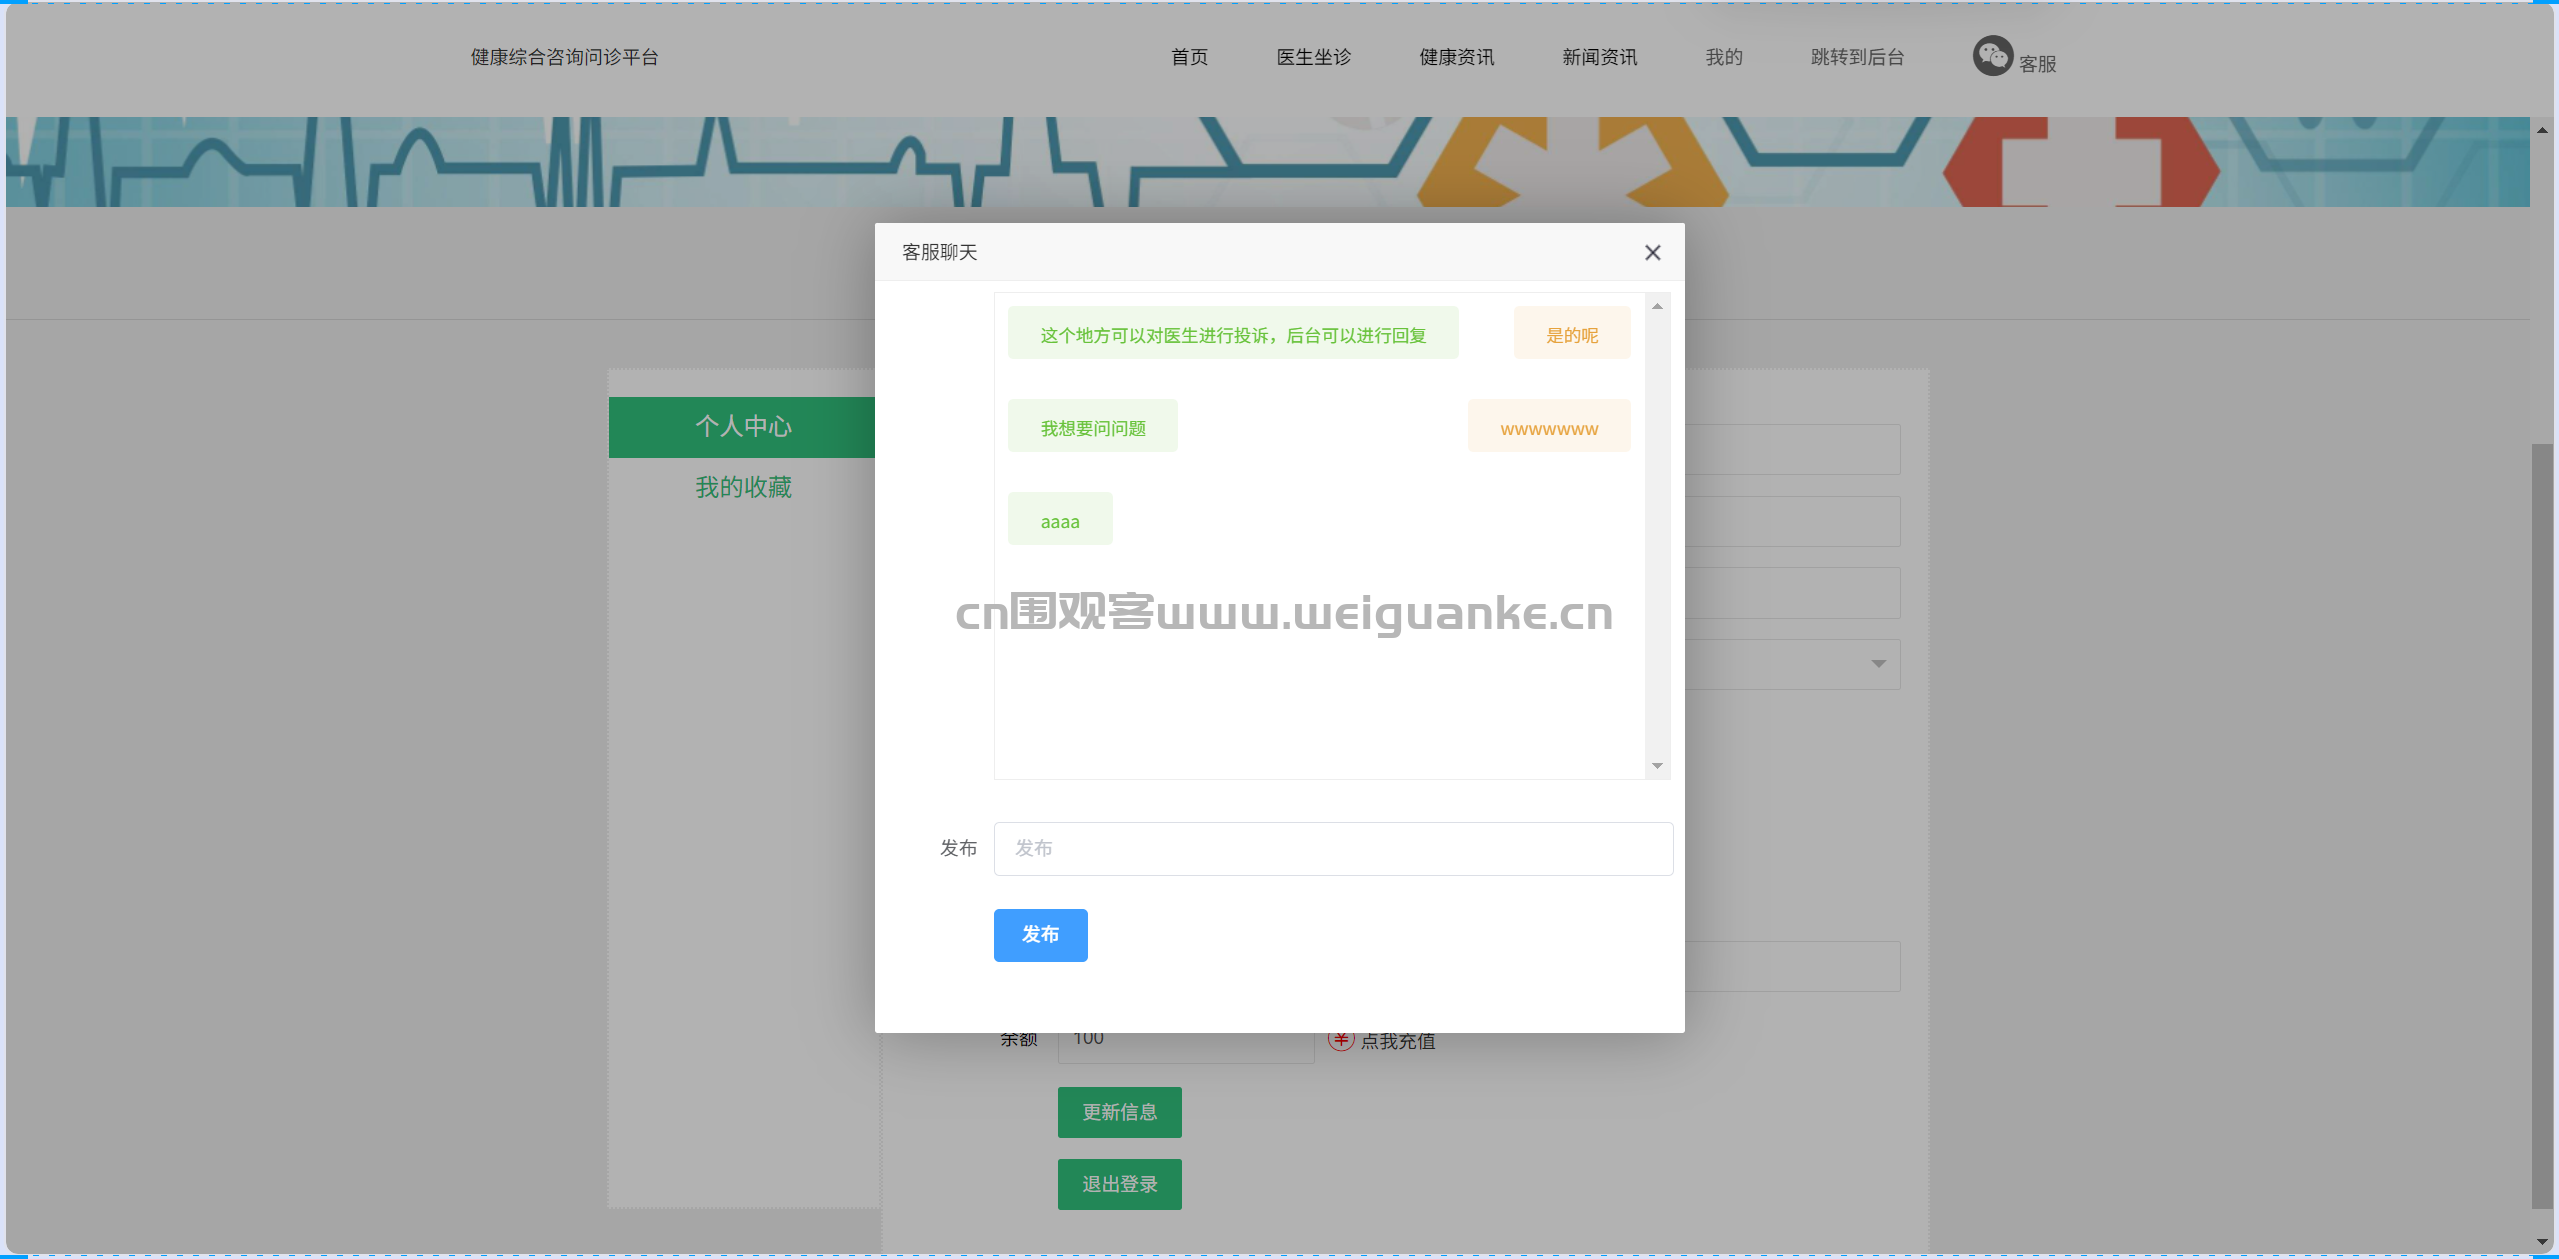The width and height of the screenshot is (2559, 1259).
Task: Go to 健康资讯 page
Action: tap(1456, 57)
